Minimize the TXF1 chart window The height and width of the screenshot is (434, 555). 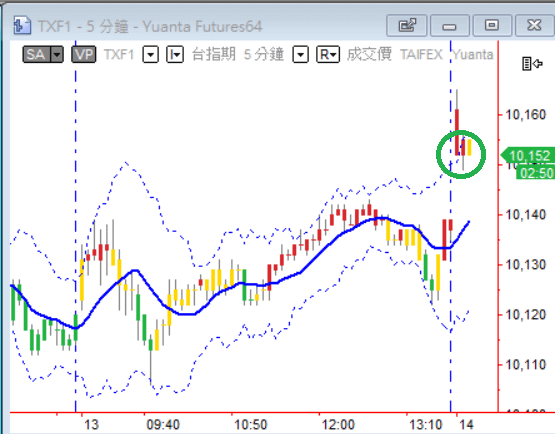(x=450, y=25)
